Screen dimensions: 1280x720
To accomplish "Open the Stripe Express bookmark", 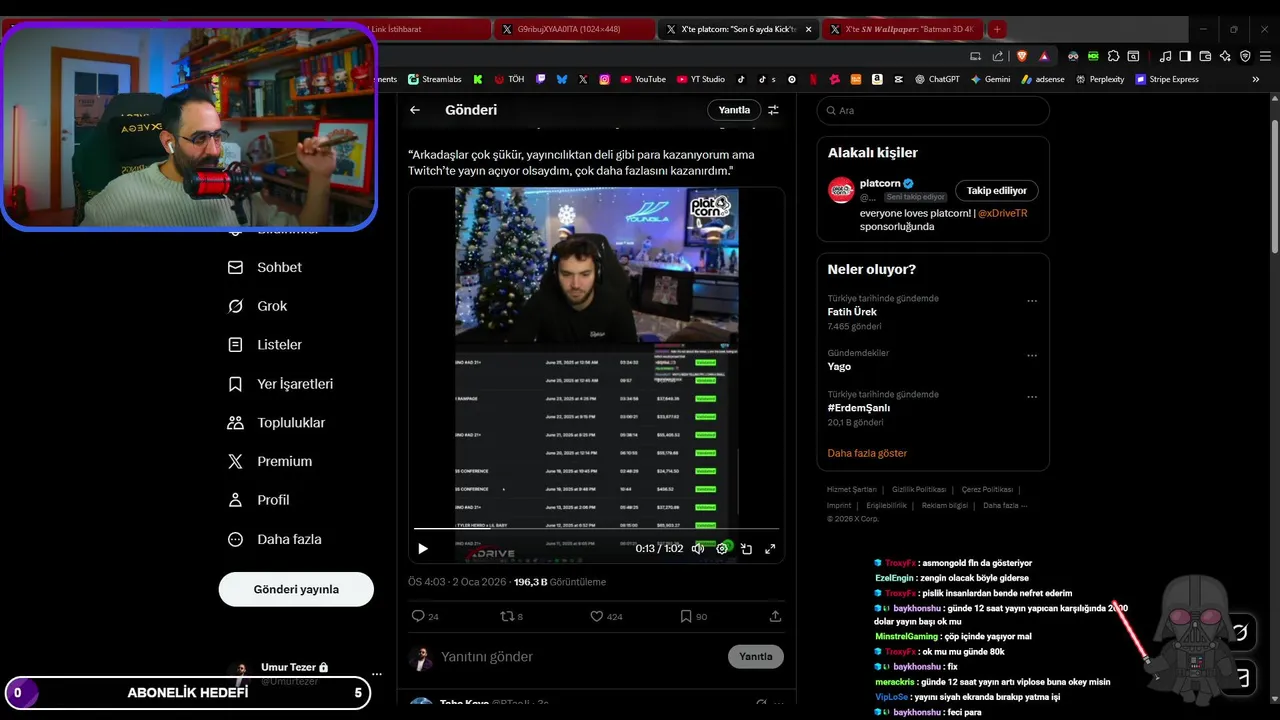I will click(x=1167, y=79).
